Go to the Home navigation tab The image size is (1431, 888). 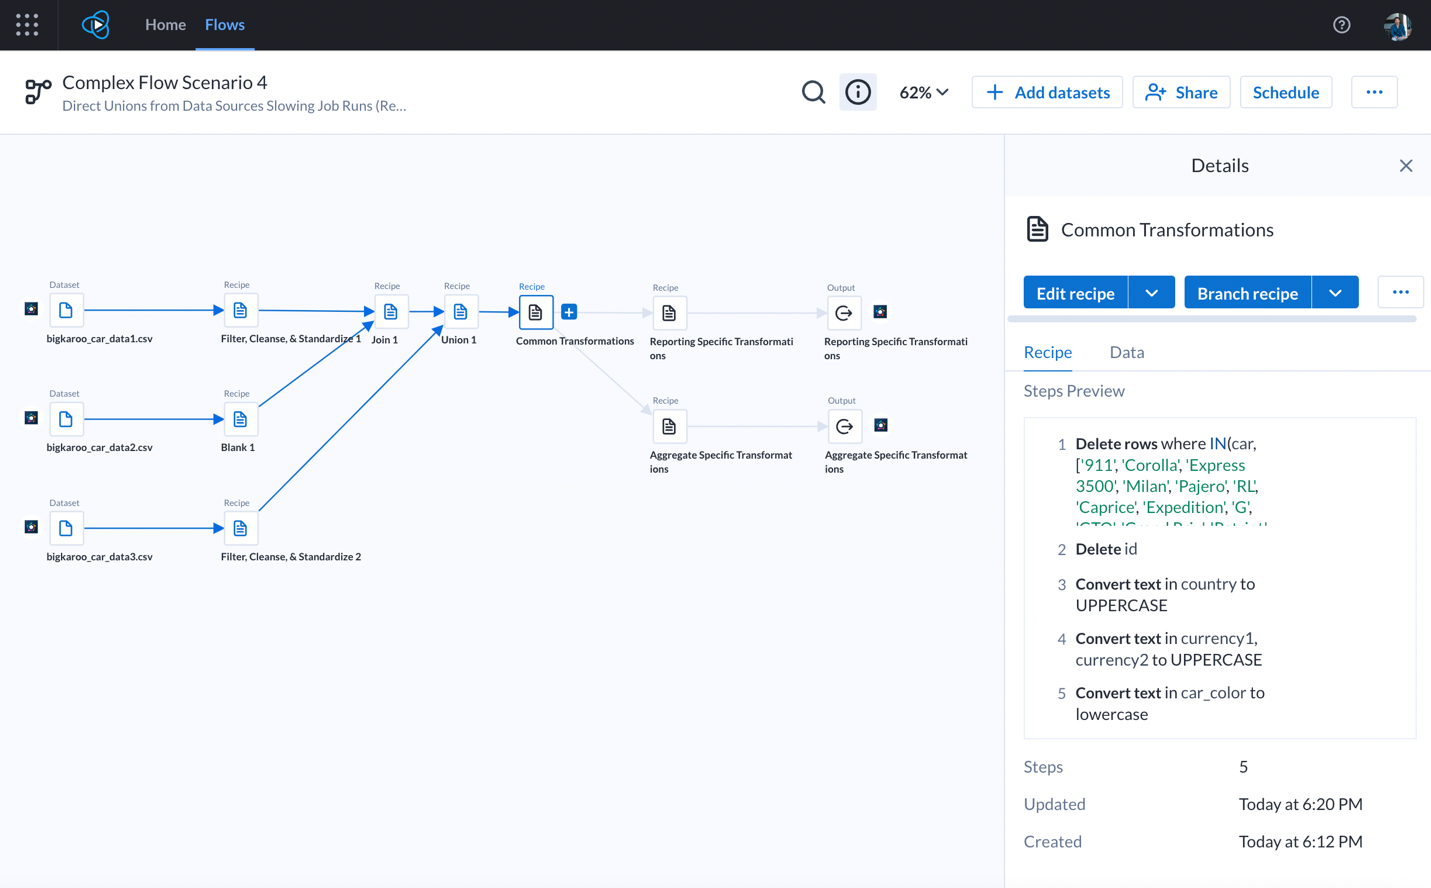pos(165,24)
